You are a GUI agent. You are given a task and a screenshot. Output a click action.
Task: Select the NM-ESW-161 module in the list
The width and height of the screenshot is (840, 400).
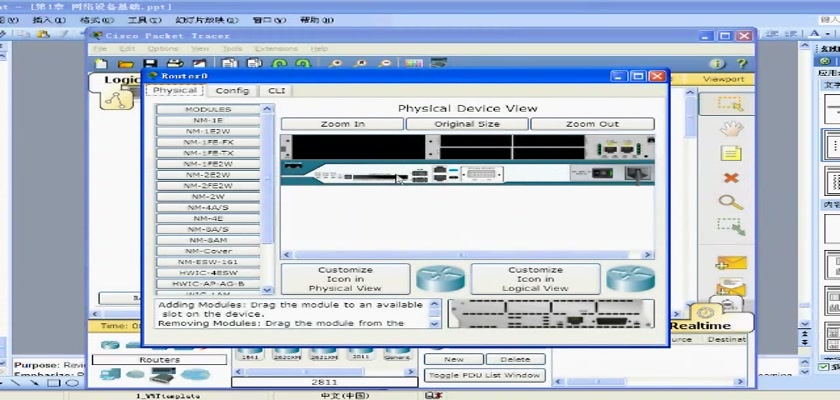208,262
